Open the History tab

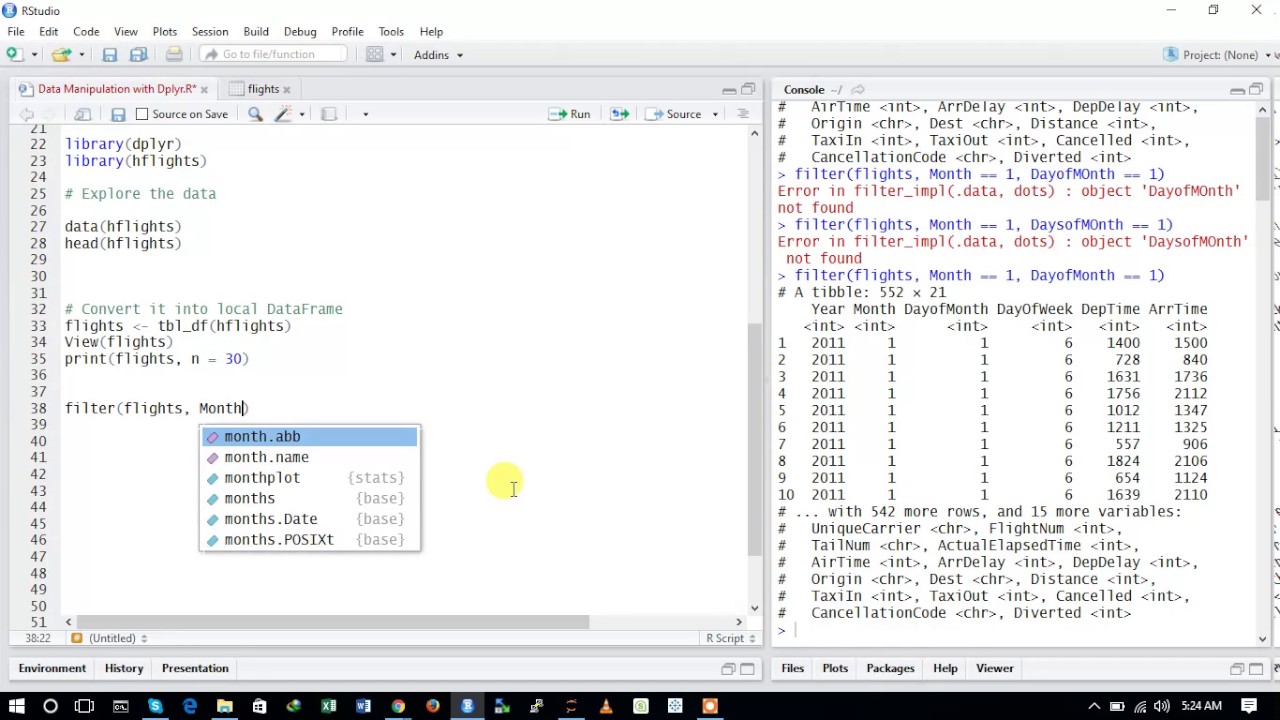pyautogui.click(x=124, y=668)
